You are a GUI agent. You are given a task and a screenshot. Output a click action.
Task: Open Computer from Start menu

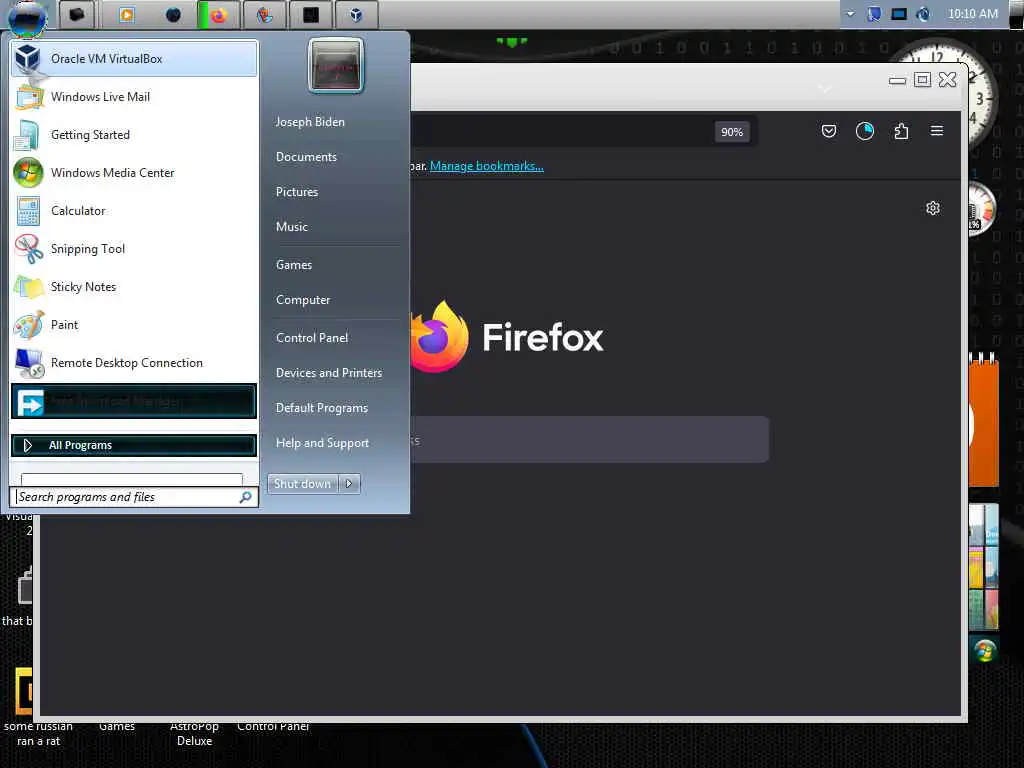coord(303,300)
